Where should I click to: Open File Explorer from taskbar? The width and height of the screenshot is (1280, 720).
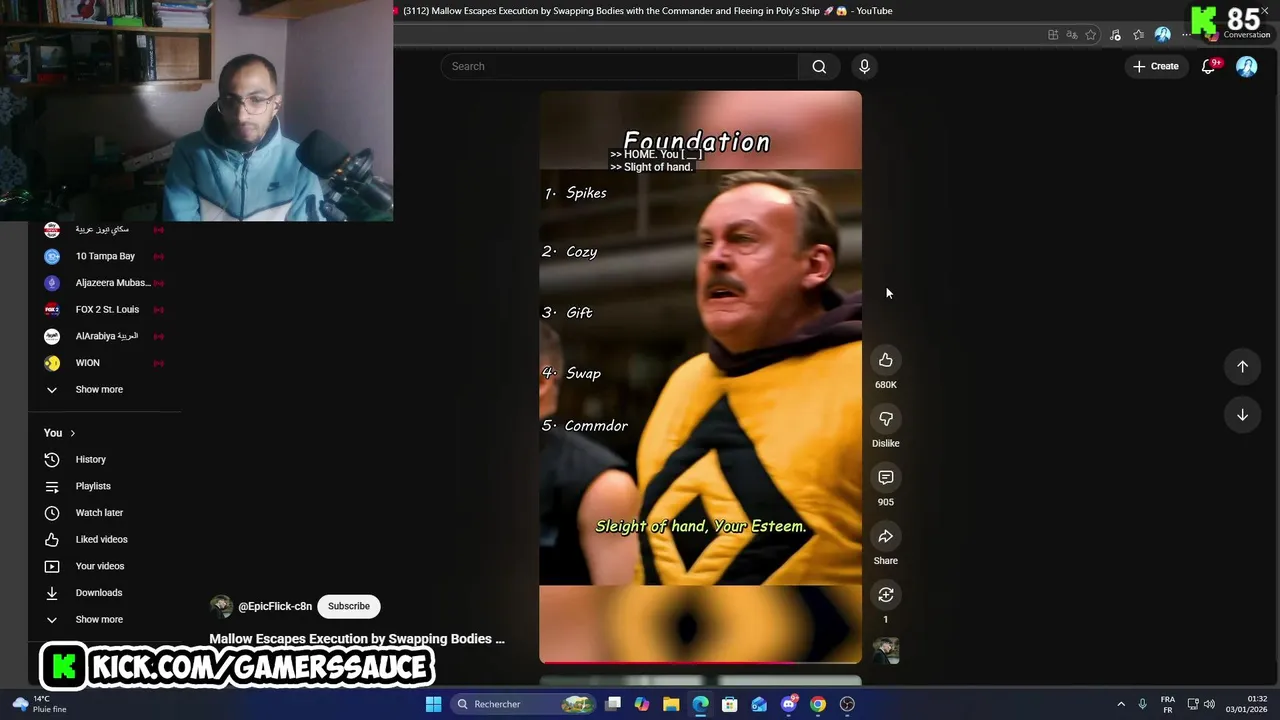(x=671, y=704)
